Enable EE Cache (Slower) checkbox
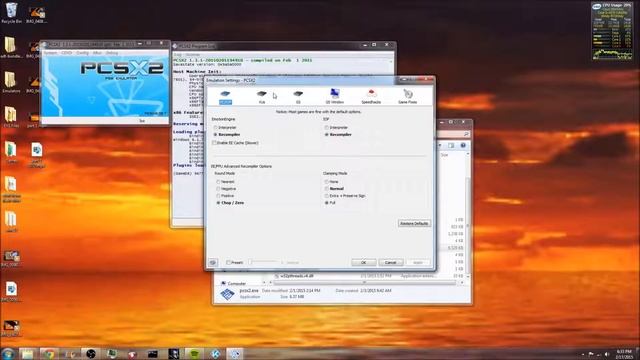 click(x=235, y=143)
